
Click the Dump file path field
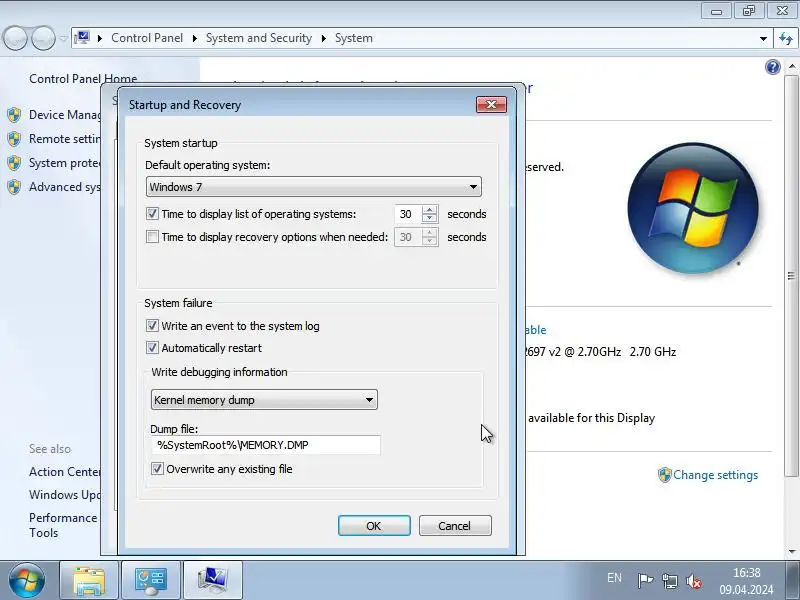(x=266, y=445)
